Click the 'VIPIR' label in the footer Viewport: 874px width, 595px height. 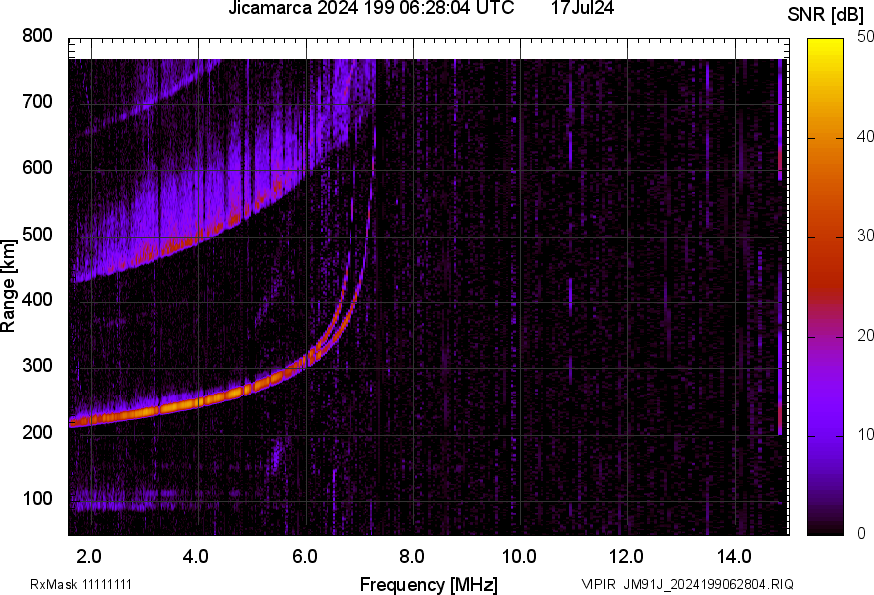[599, 584]
